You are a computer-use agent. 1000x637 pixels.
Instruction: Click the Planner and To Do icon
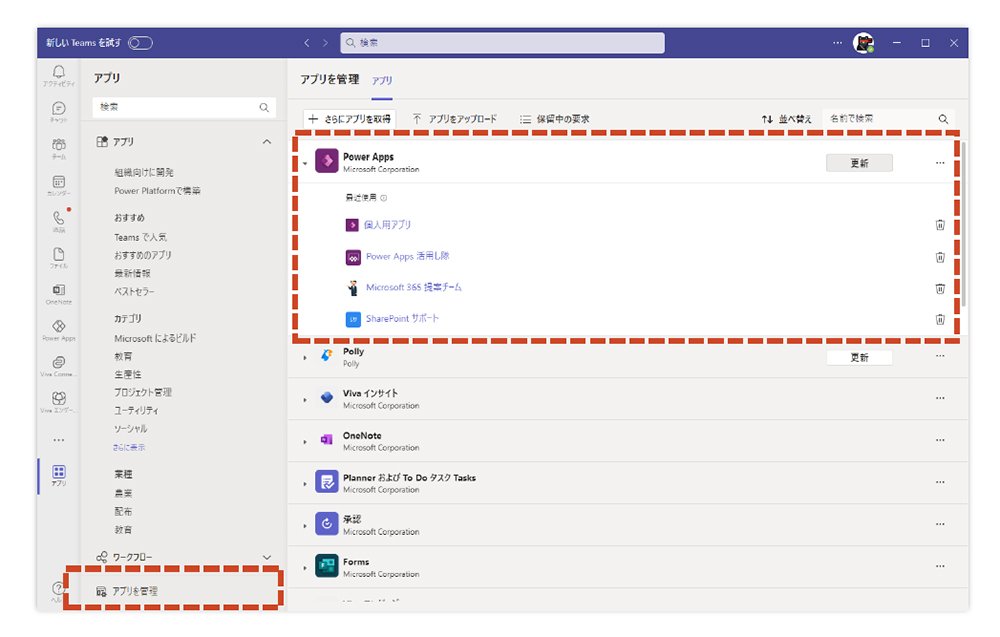[327, 482]
